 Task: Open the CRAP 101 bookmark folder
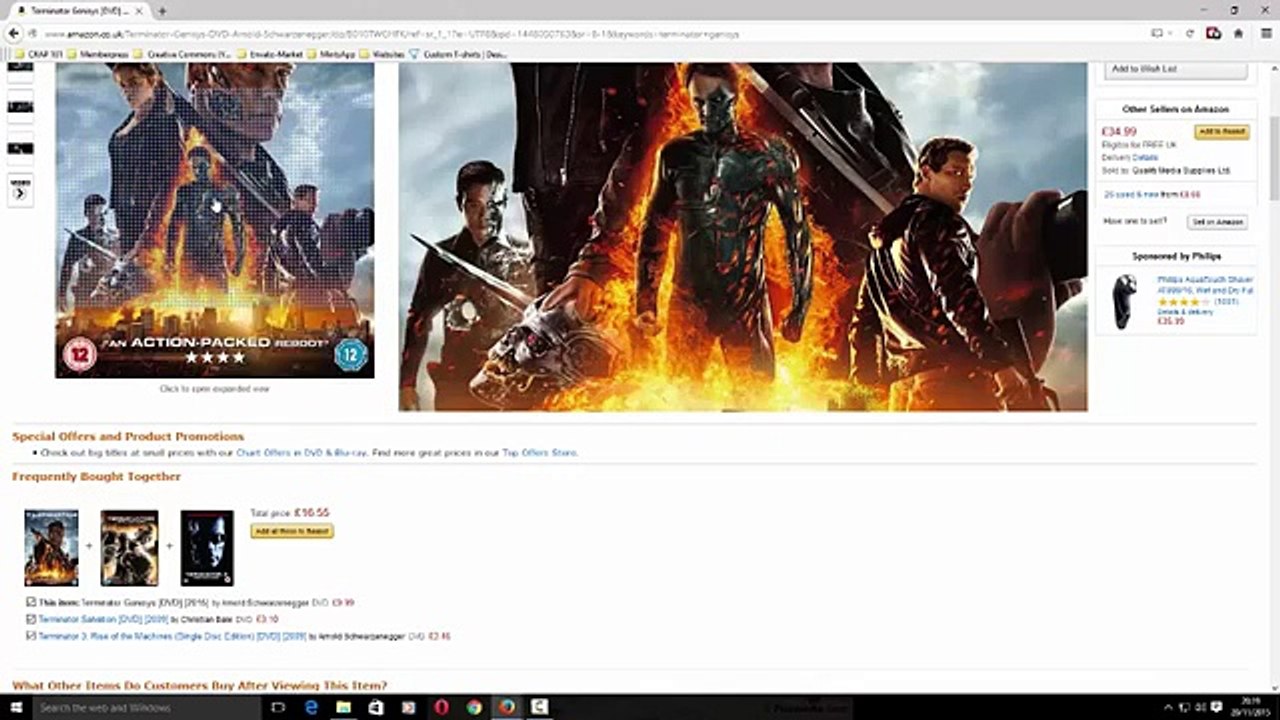(x=39, y=54)
